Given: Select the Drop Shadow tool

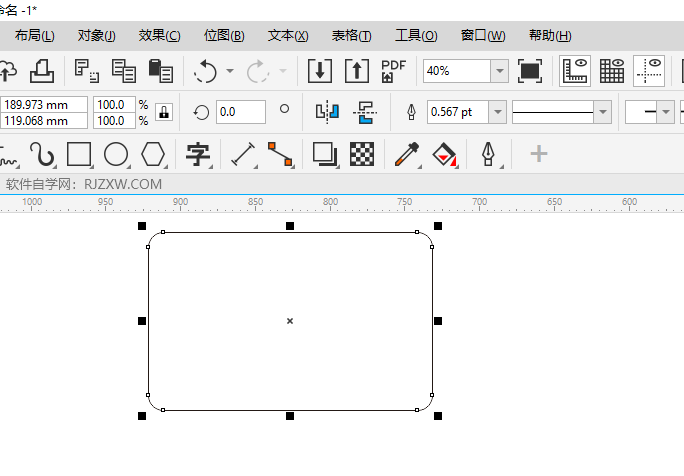Looking at the screenshot, I should click(x=324, y=154).
